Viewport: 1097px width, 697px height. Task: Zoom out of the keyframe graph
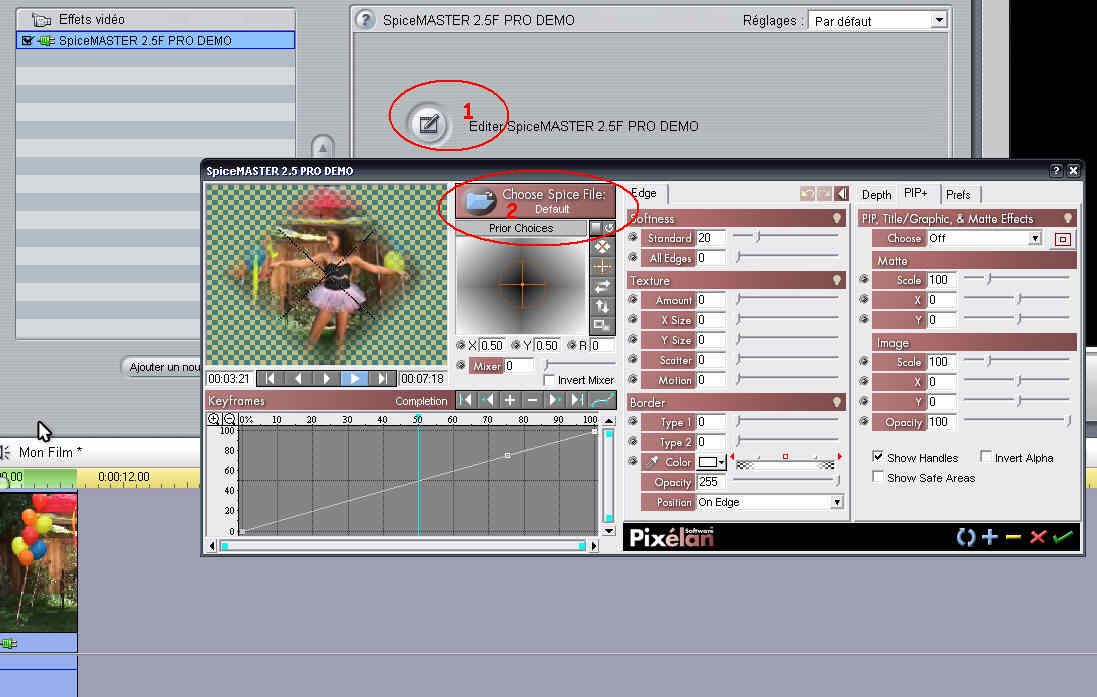[x=229, y=419]
